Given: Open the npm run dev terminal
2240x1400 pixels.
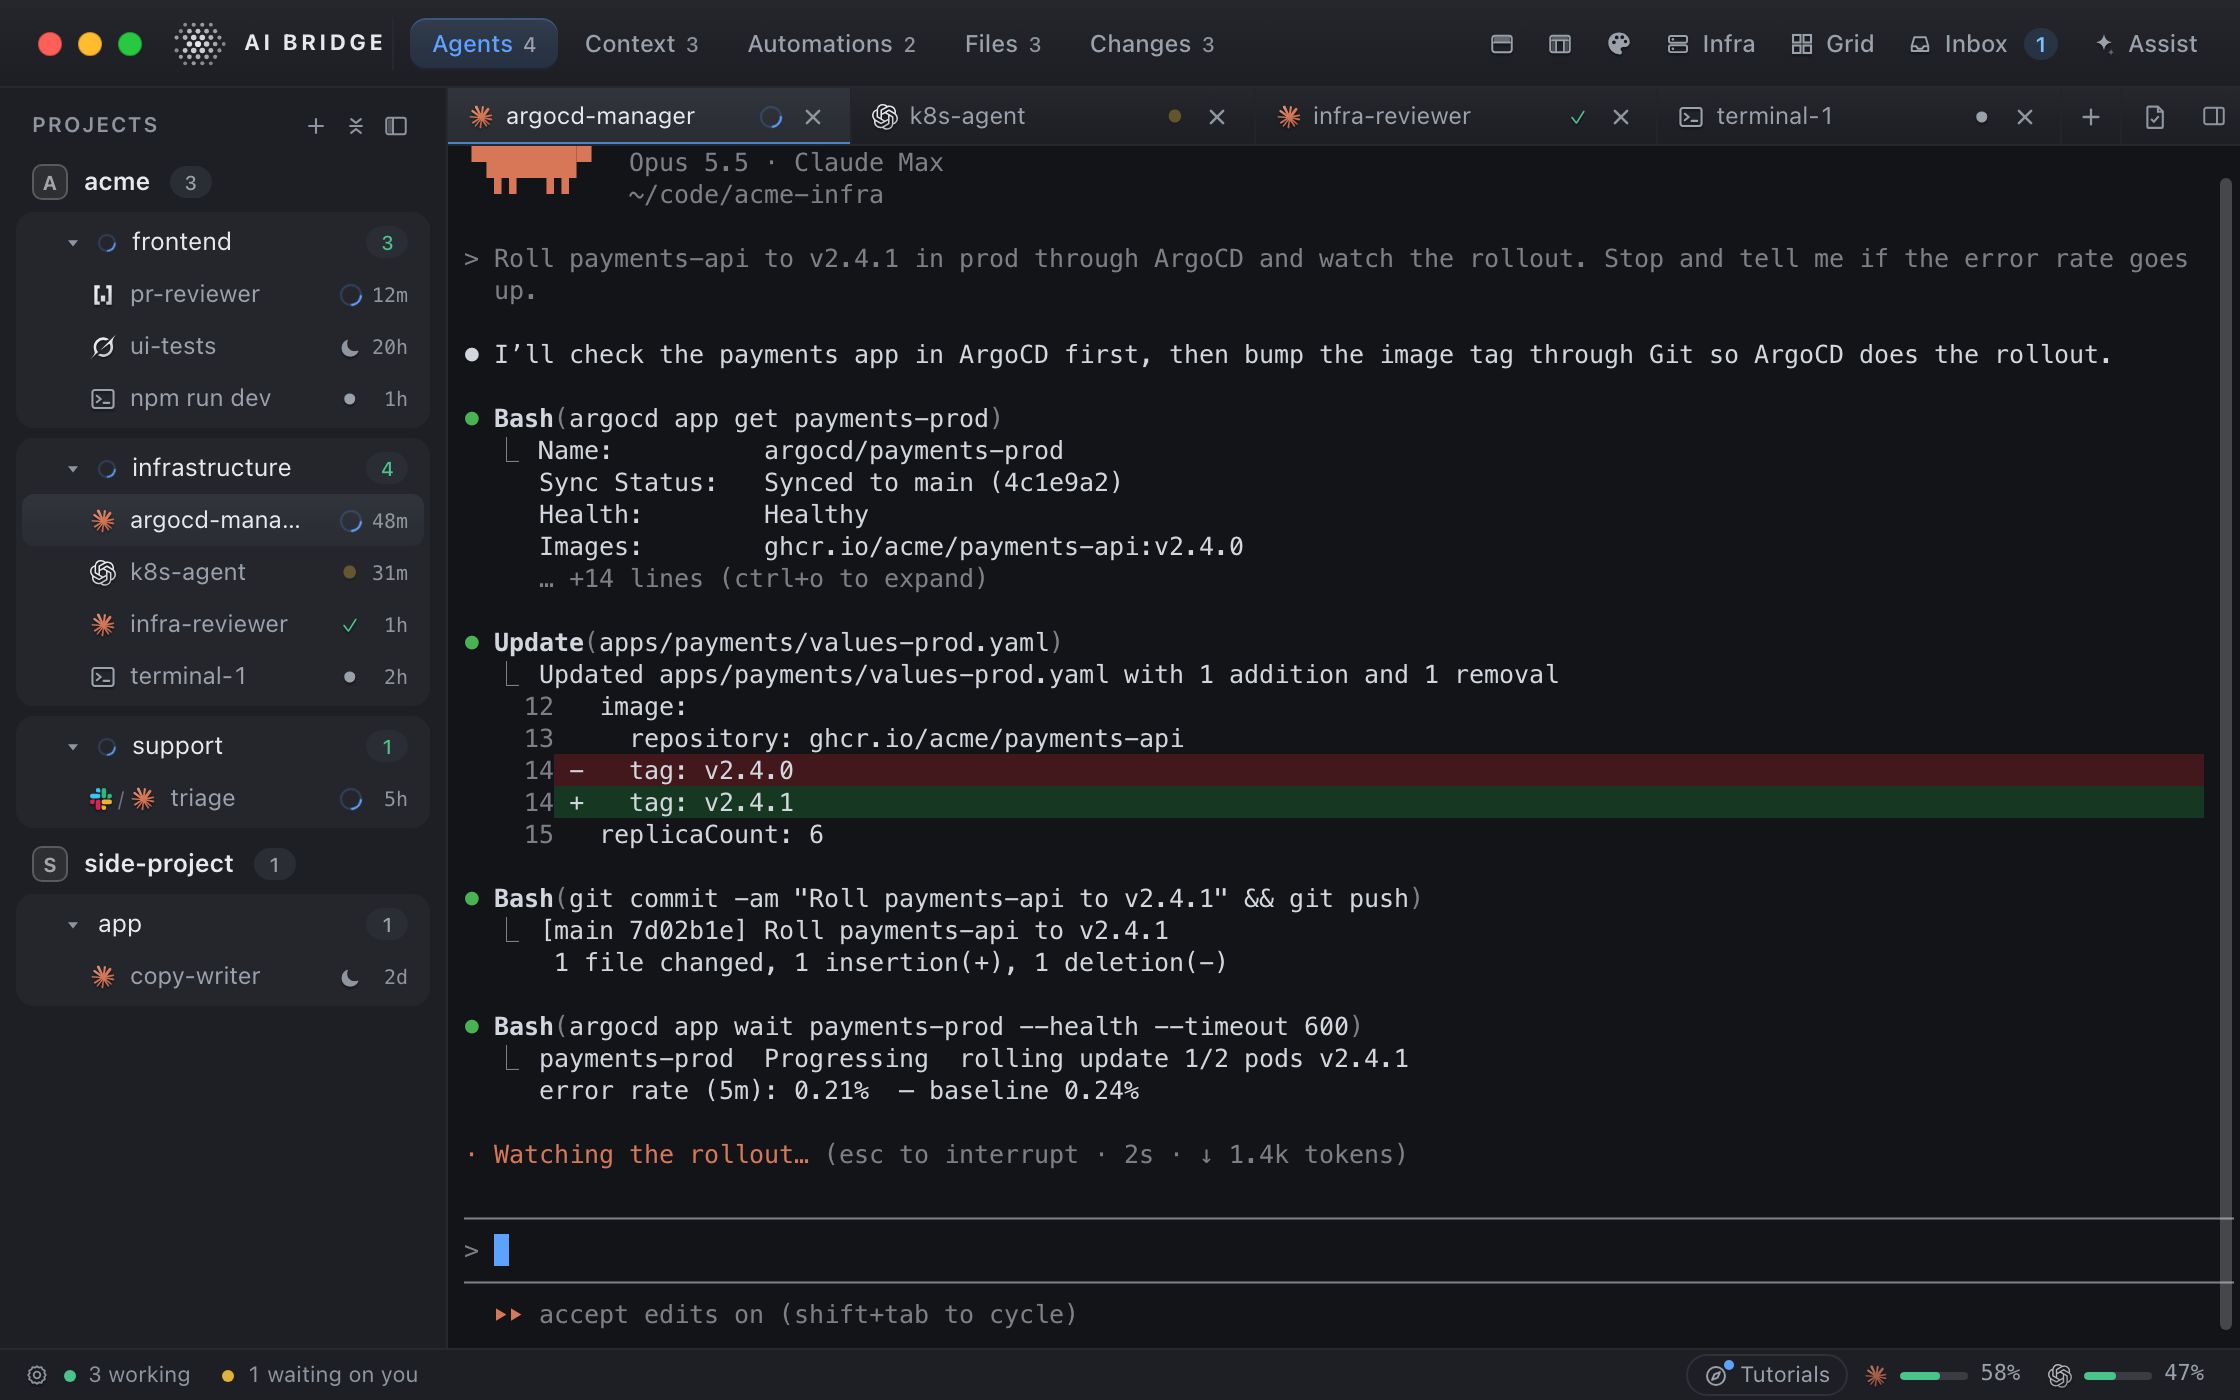Looking at the screenshot, I should [x=223, y=398].
